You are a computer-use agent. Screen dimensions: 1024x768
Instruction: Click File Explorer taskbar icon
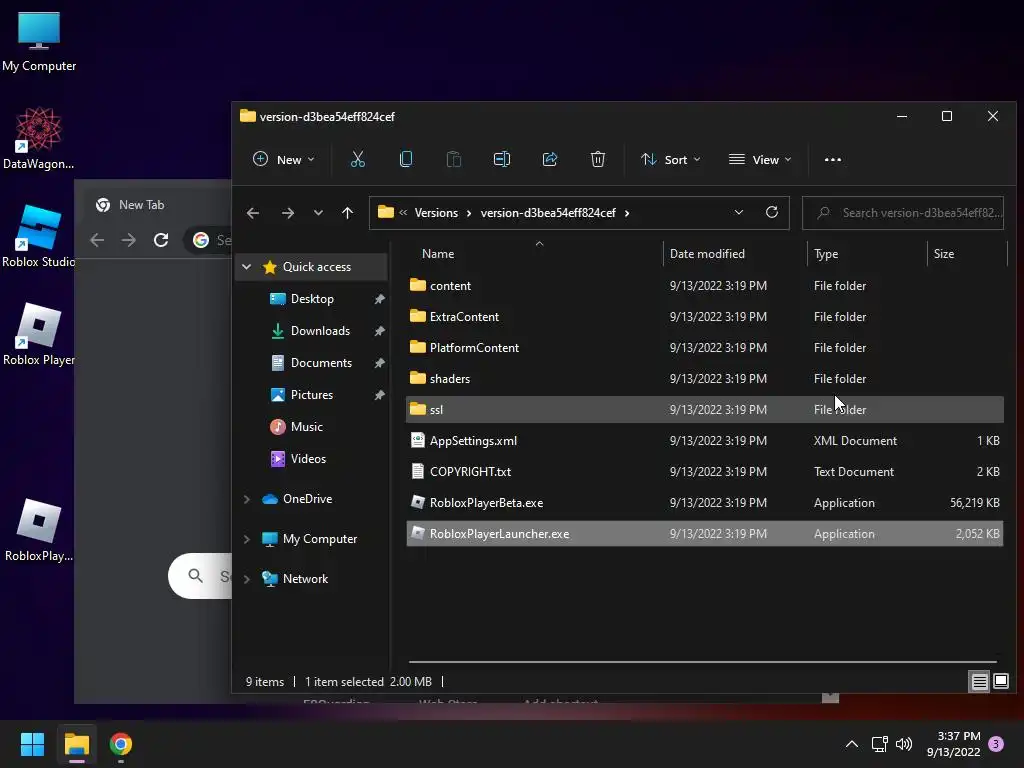76,744
